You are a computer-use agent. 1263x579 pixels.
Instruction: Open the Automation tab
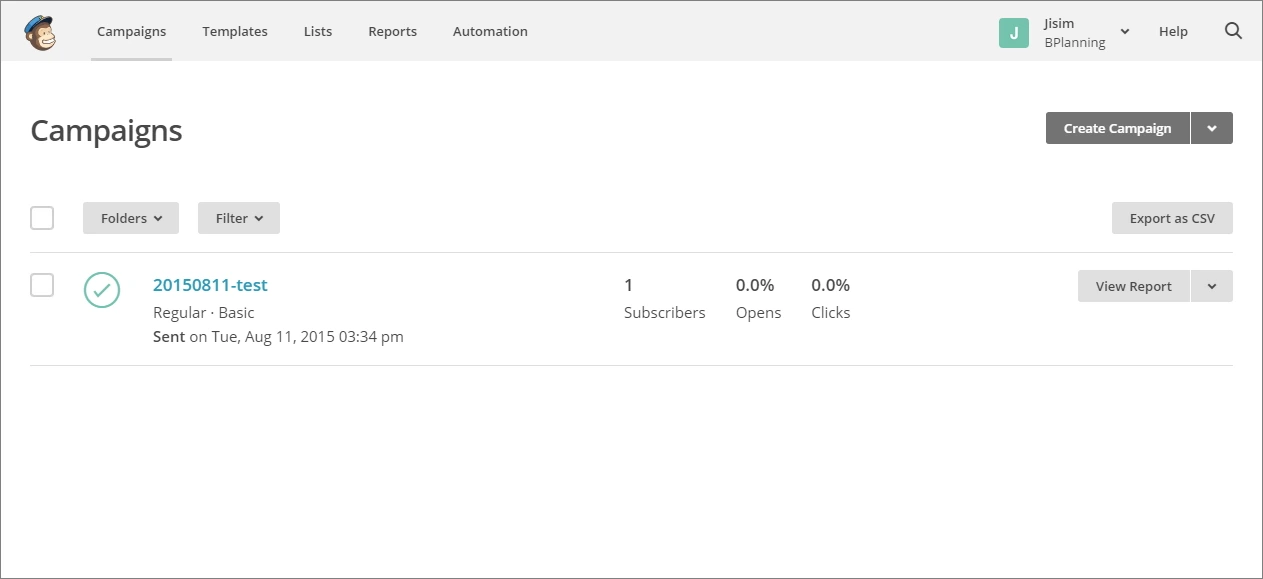tap(490, 31)
